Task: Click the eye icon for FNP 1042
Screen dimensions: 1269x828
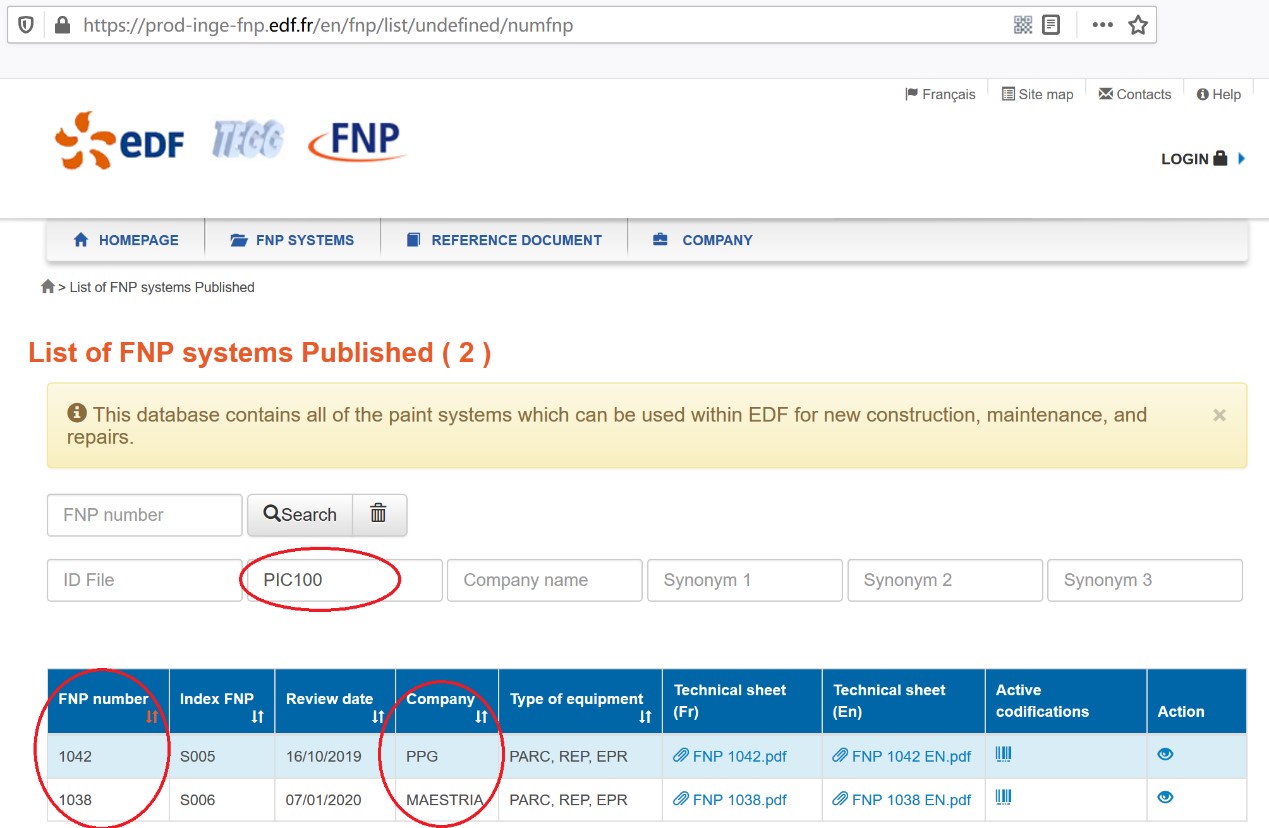Action: click(x=1165, y=755)
